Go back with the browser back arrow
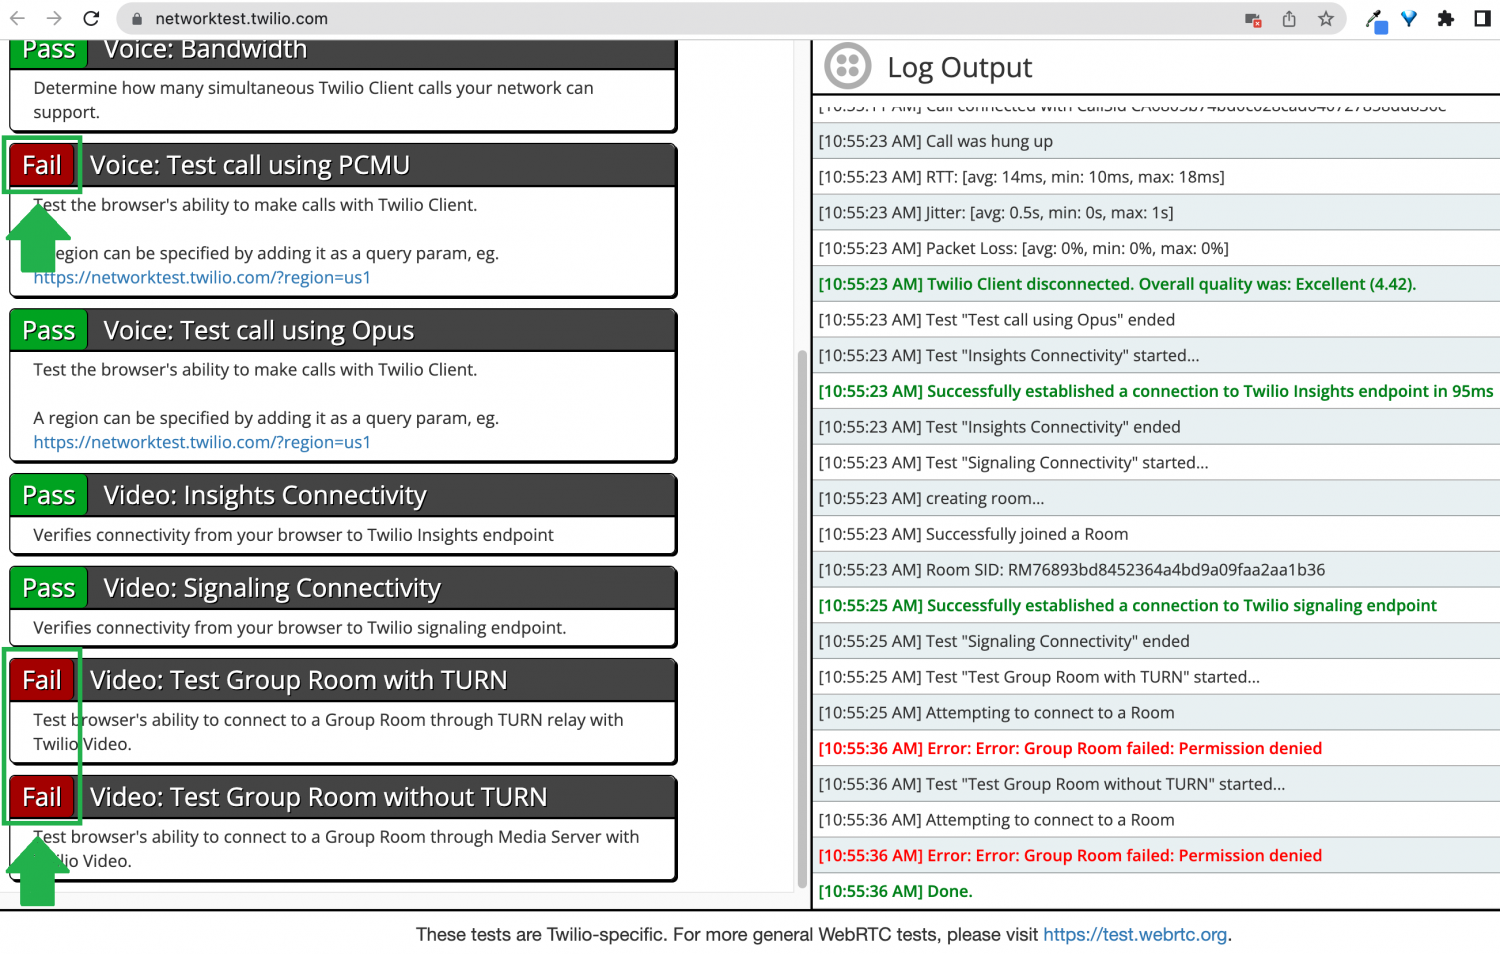Image resolution: width=1500 pixels, height=954 pixels. click(x=17, y=18)
